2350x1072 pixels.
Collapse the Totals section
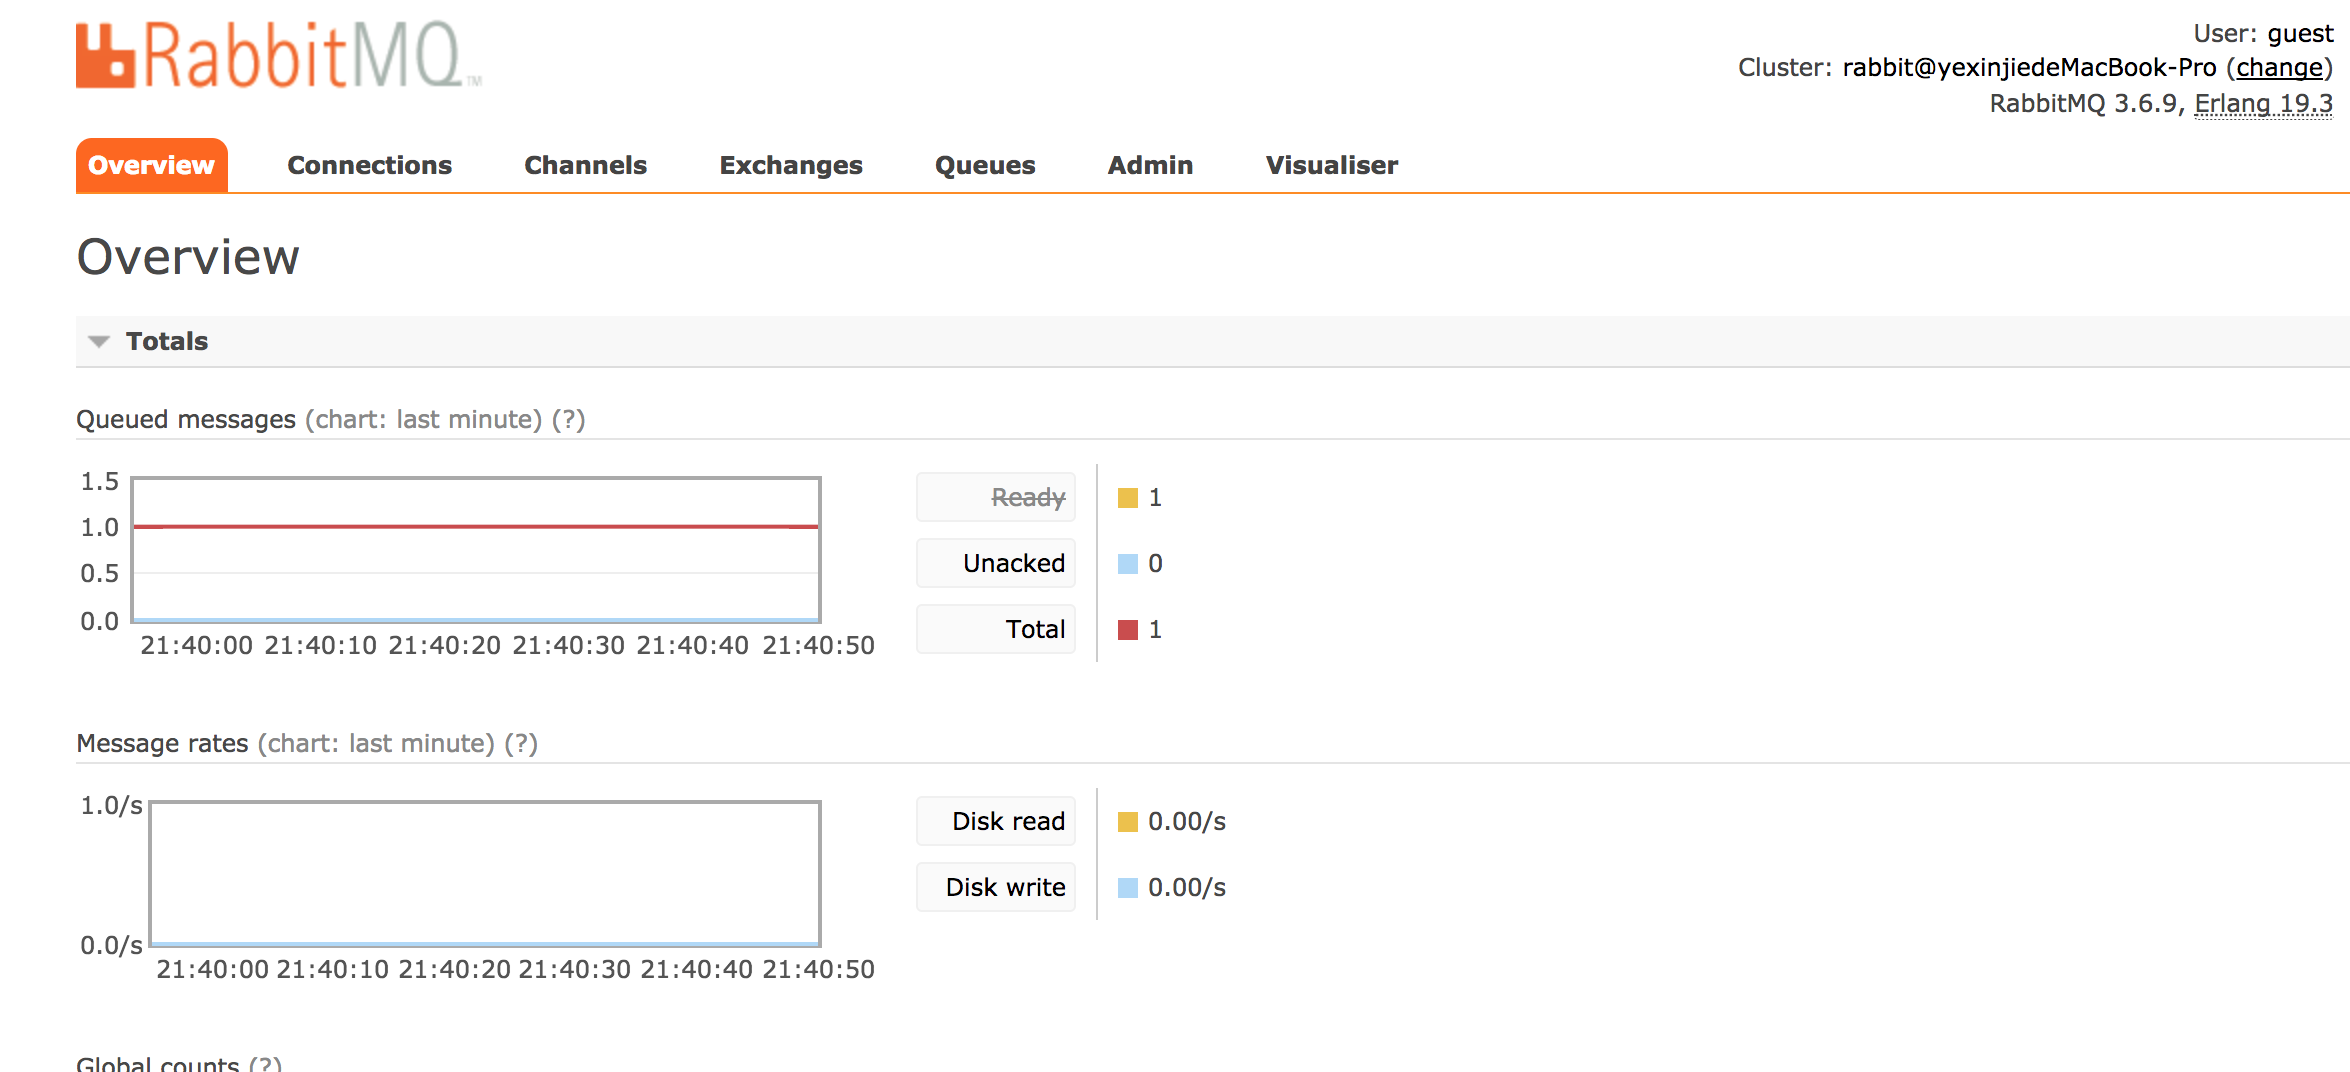(97, 341)
